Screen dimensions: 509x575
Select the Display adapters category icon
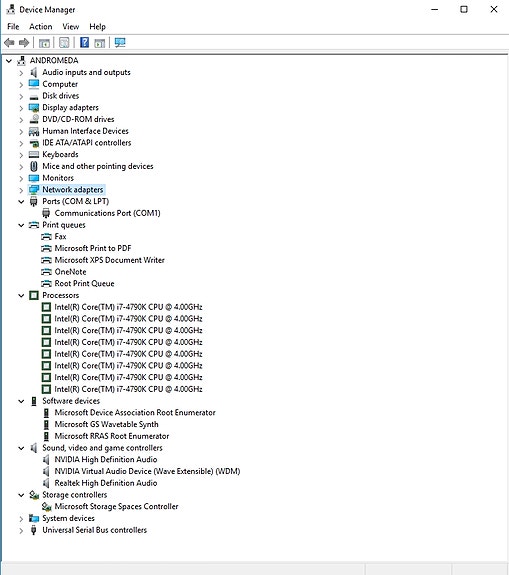(34, 107)
